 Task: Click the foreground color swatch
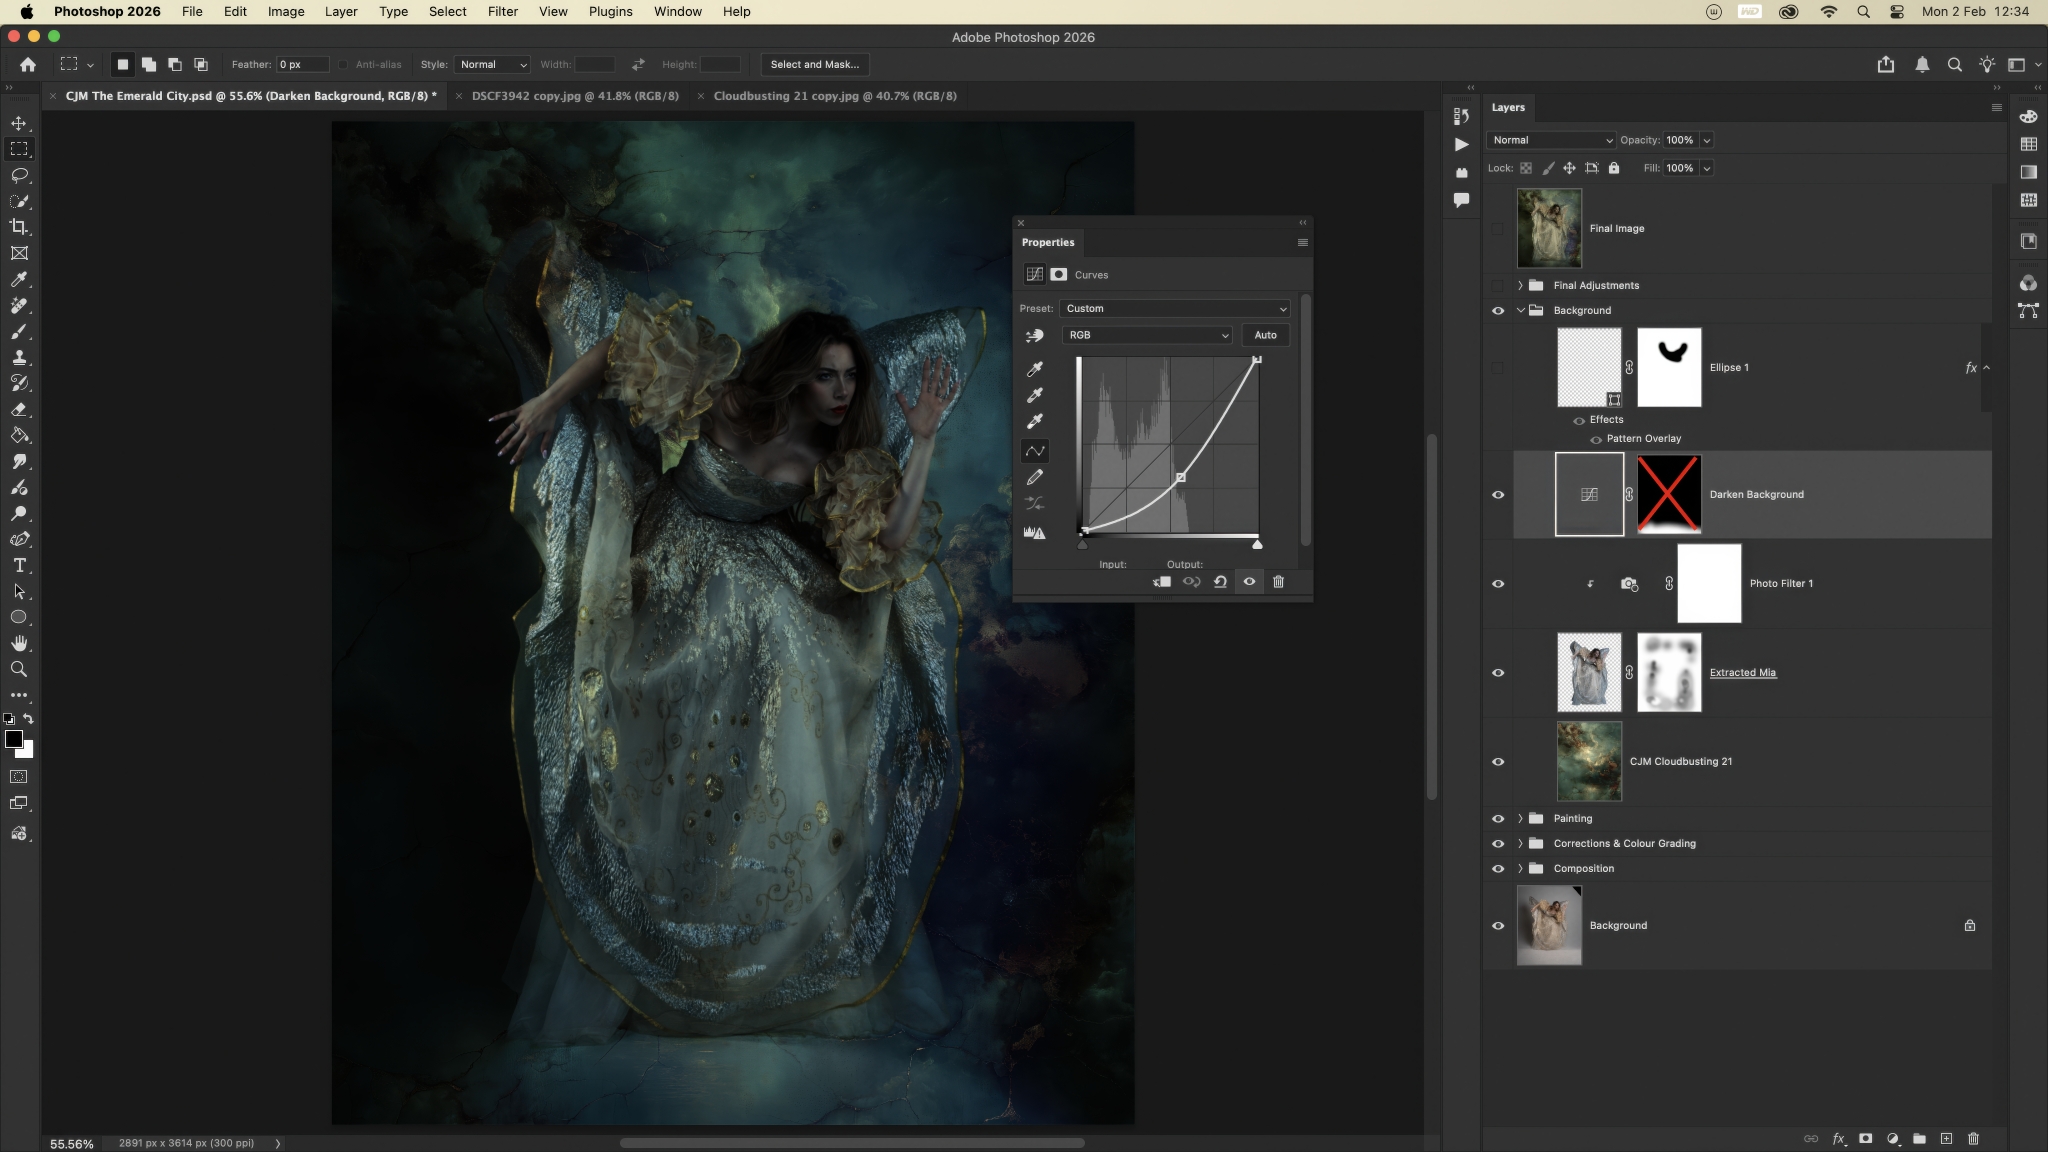pos(13,739)
